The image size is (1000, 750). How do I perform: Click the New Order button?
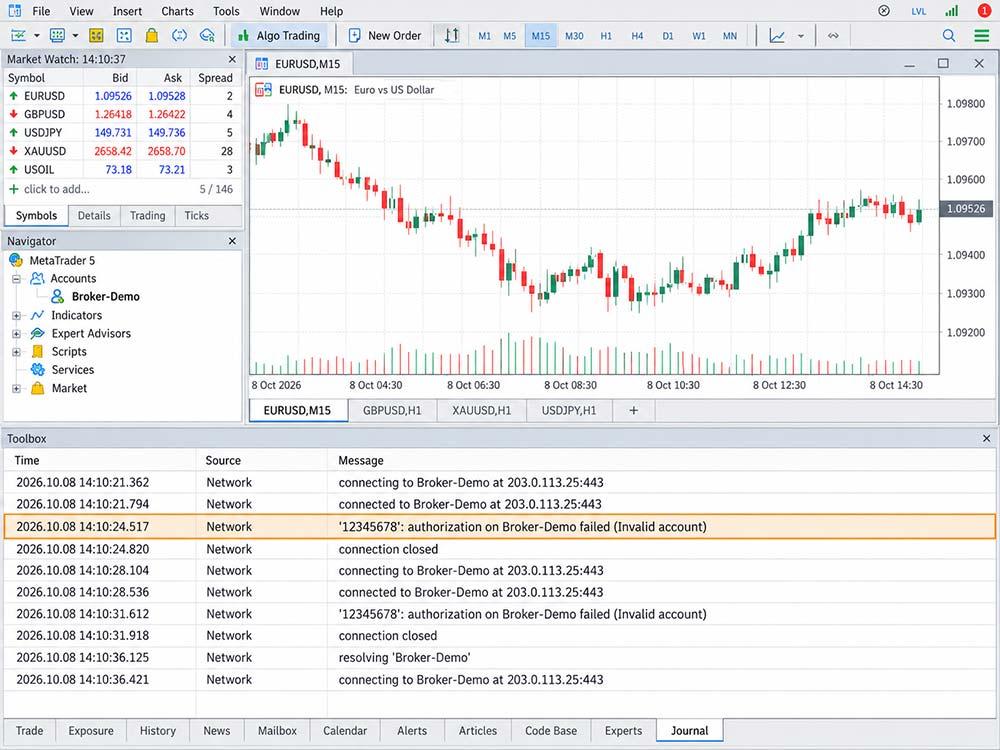pos(385,36)
